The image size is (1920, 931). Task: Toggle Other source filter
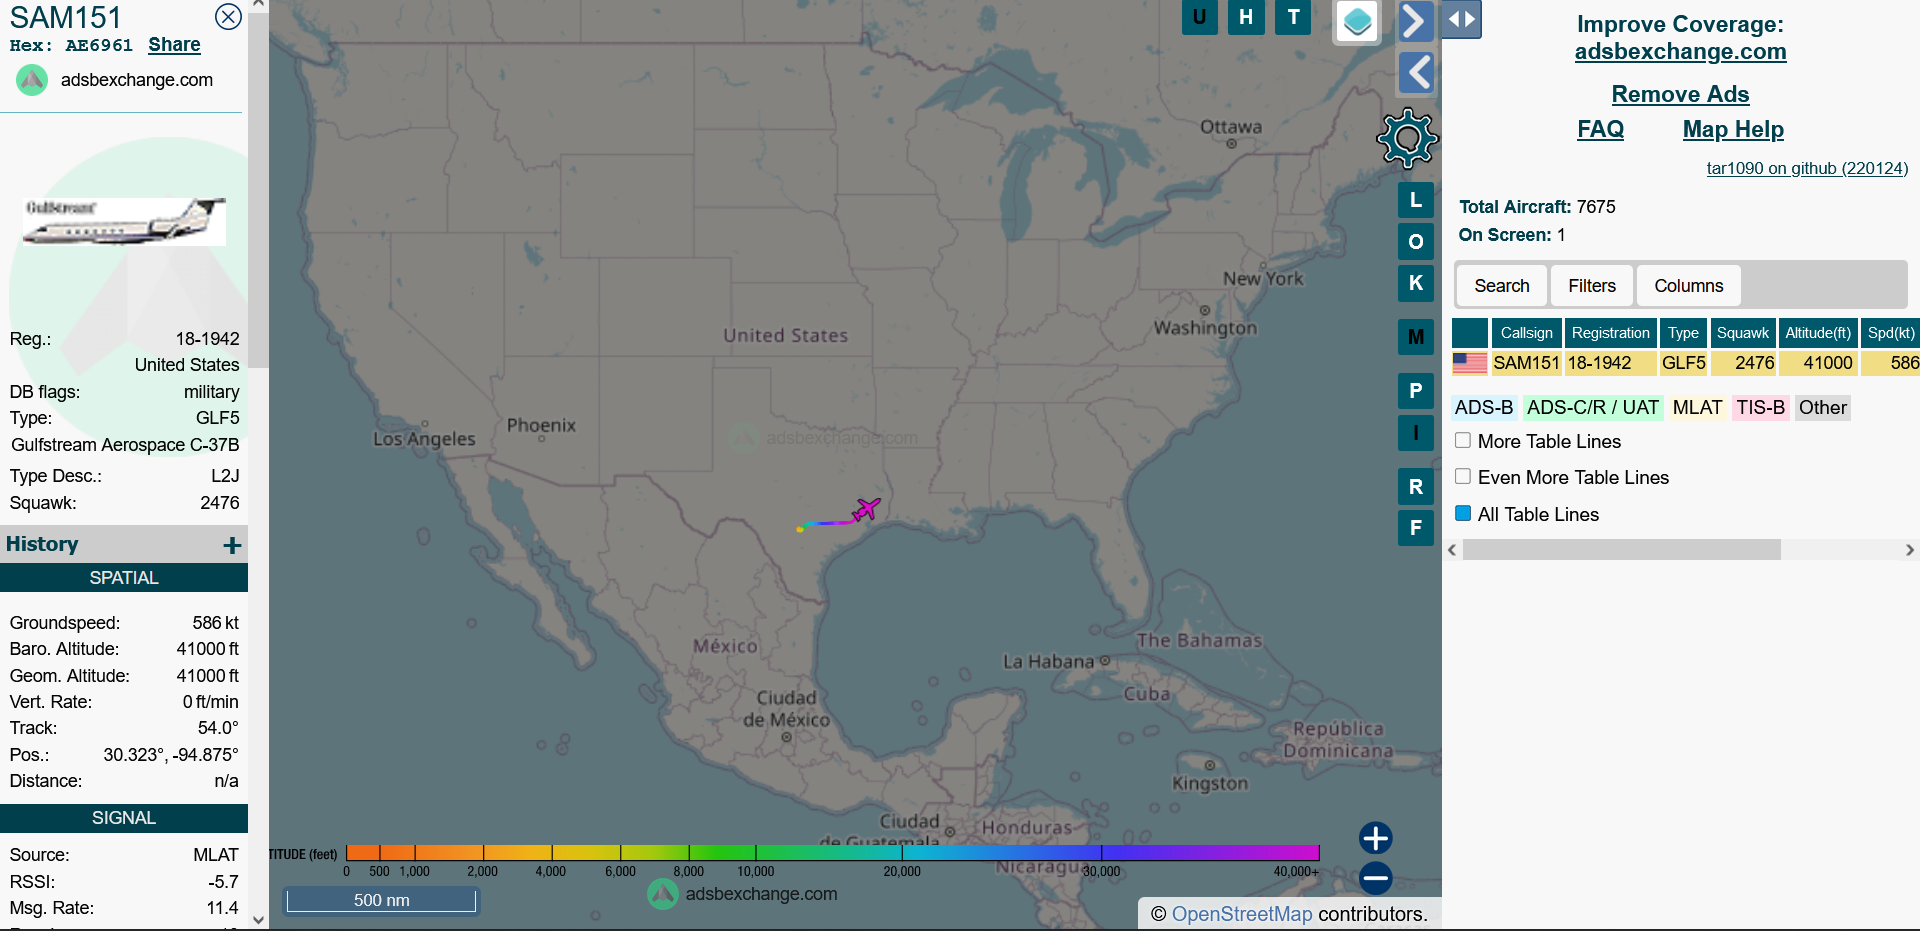point(1822,408)
